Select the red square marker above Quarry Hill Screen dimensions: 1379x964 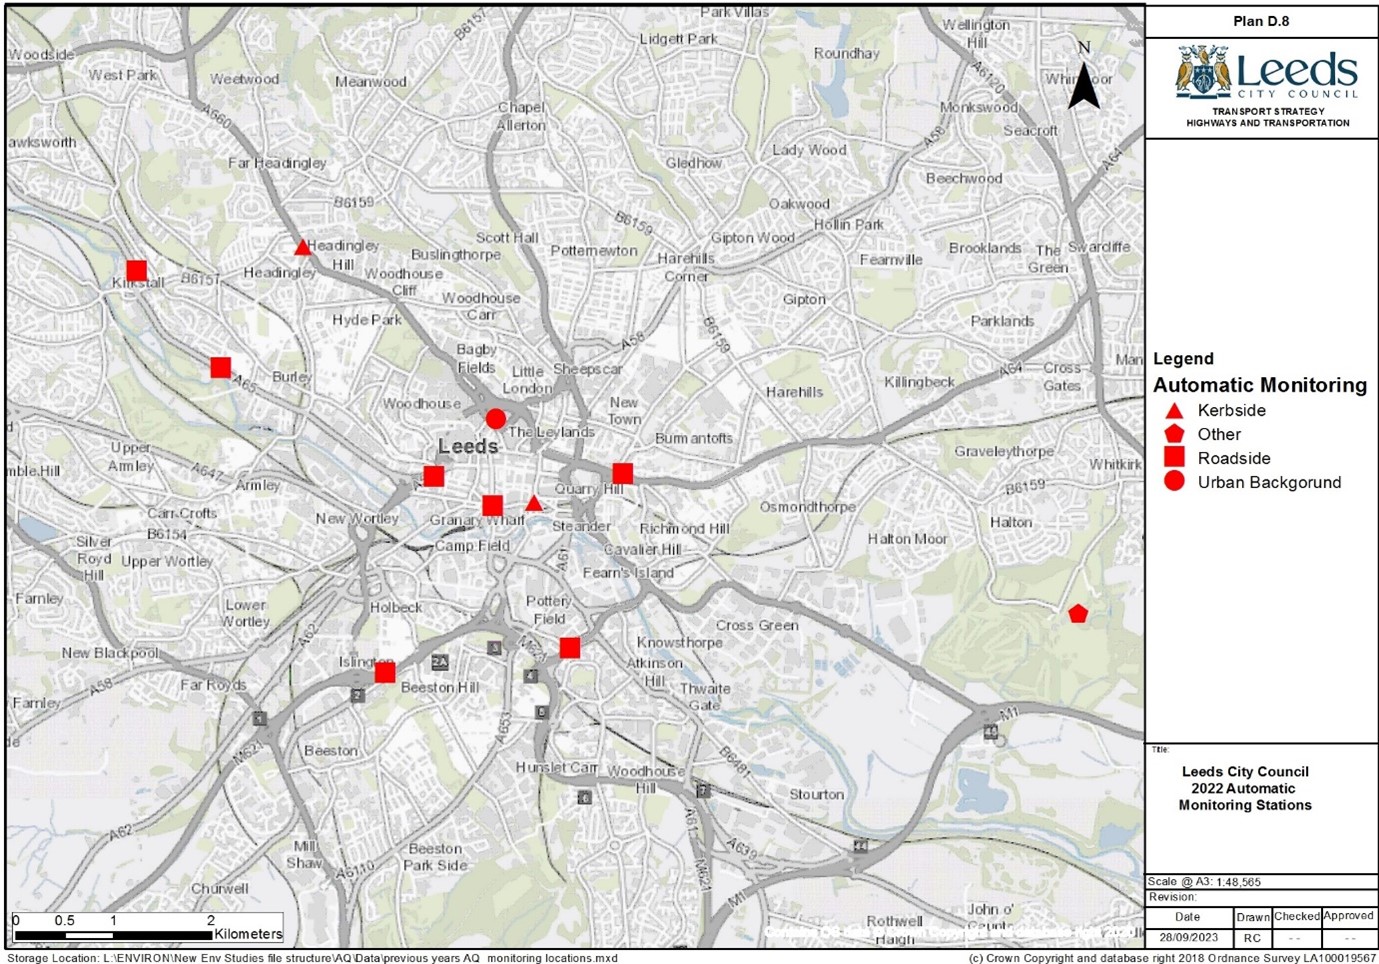(x=623, y=473)
